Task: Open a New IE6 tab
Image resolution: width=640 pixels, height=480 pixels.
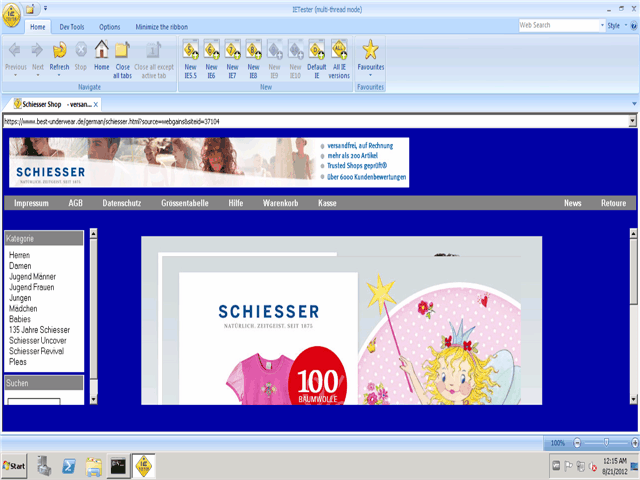Action: tap(211, 50)
